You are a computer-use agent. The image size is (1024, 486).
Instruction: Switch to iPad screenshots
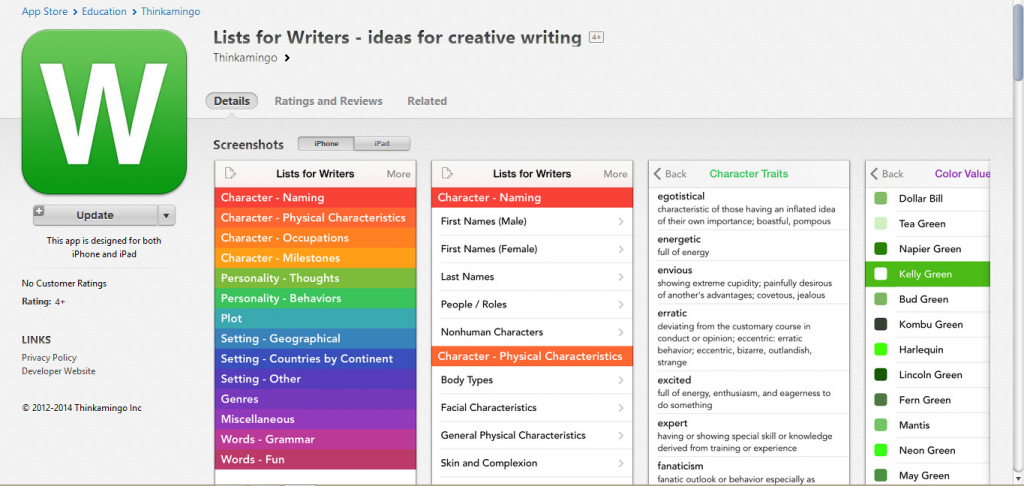(x=382, y=144)
